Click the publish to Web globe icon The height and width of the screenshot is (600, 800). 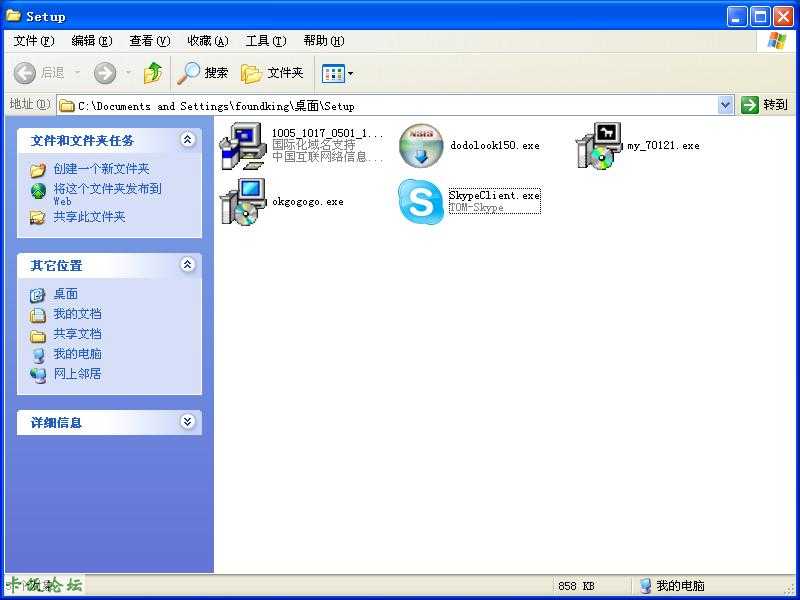(x=38, y=191)
